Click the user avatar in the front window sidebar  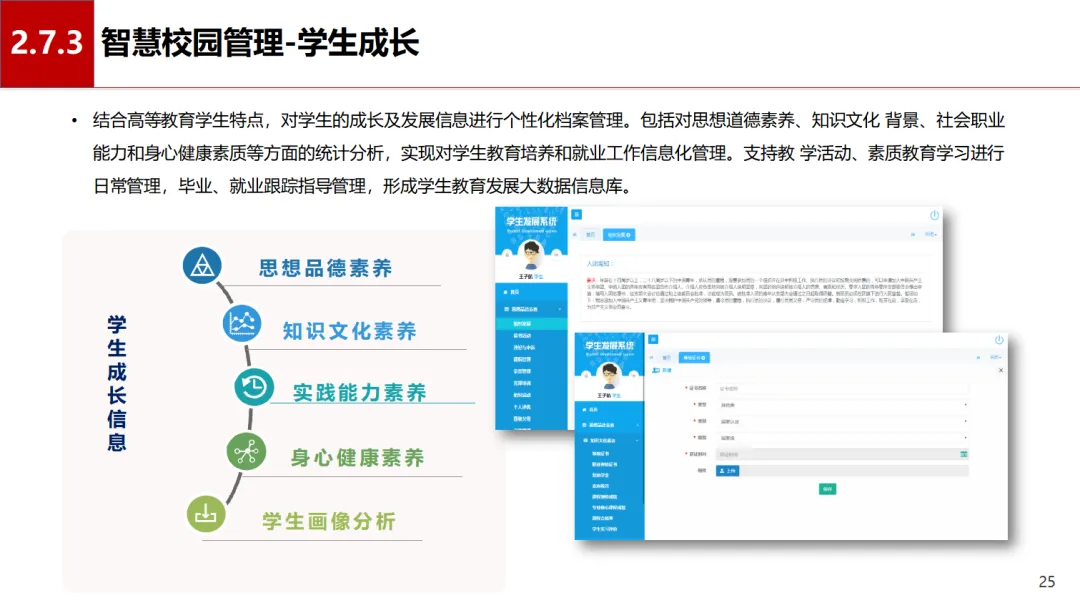pos(609,376)
